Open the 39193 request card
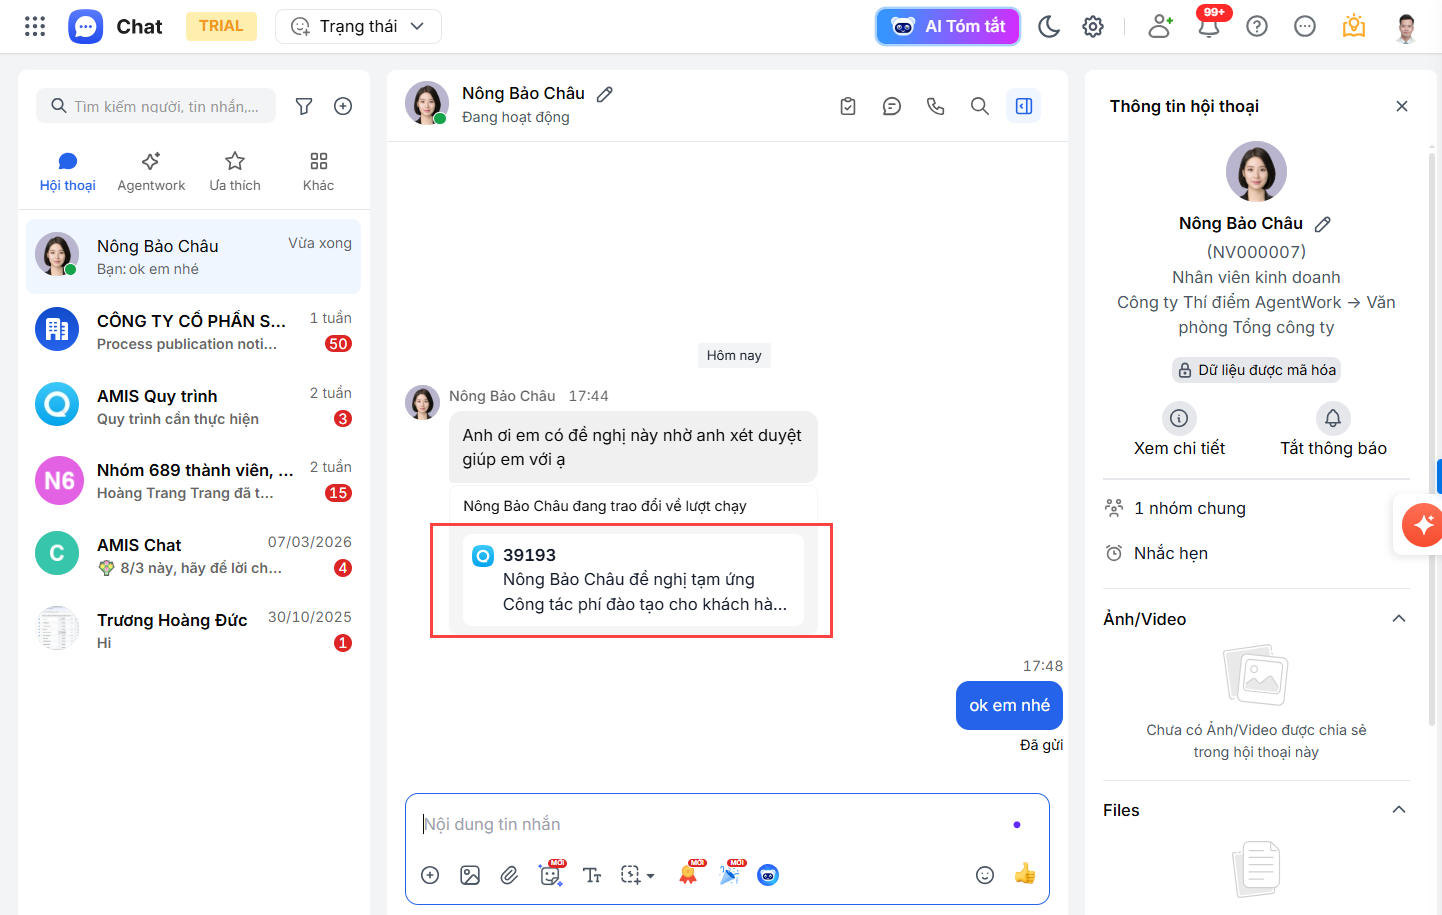The width and height of the screenshot is (1442, 915). point(633,580)
